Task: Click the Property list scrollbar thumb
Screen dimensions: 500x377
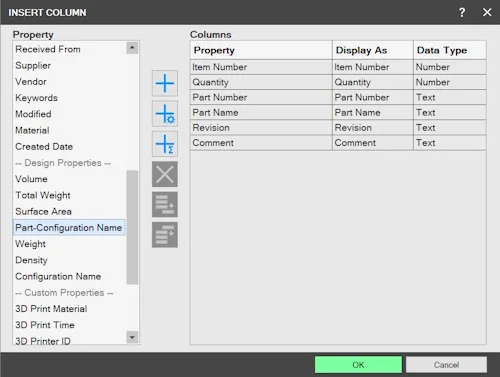Action: point(132,227)
